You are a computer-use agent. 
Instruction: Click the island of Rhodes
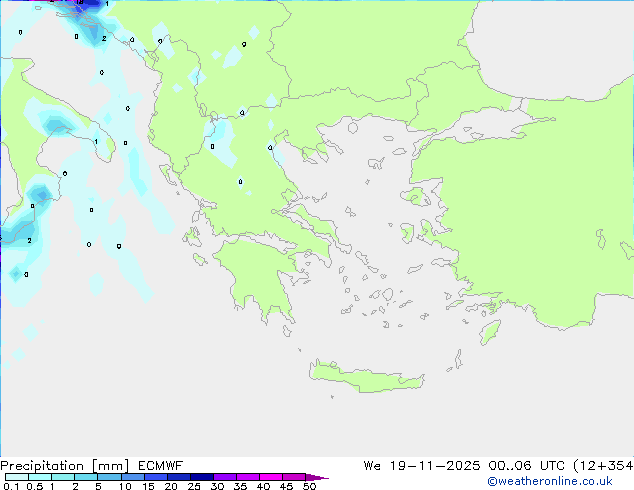click(x=490, y=332)
